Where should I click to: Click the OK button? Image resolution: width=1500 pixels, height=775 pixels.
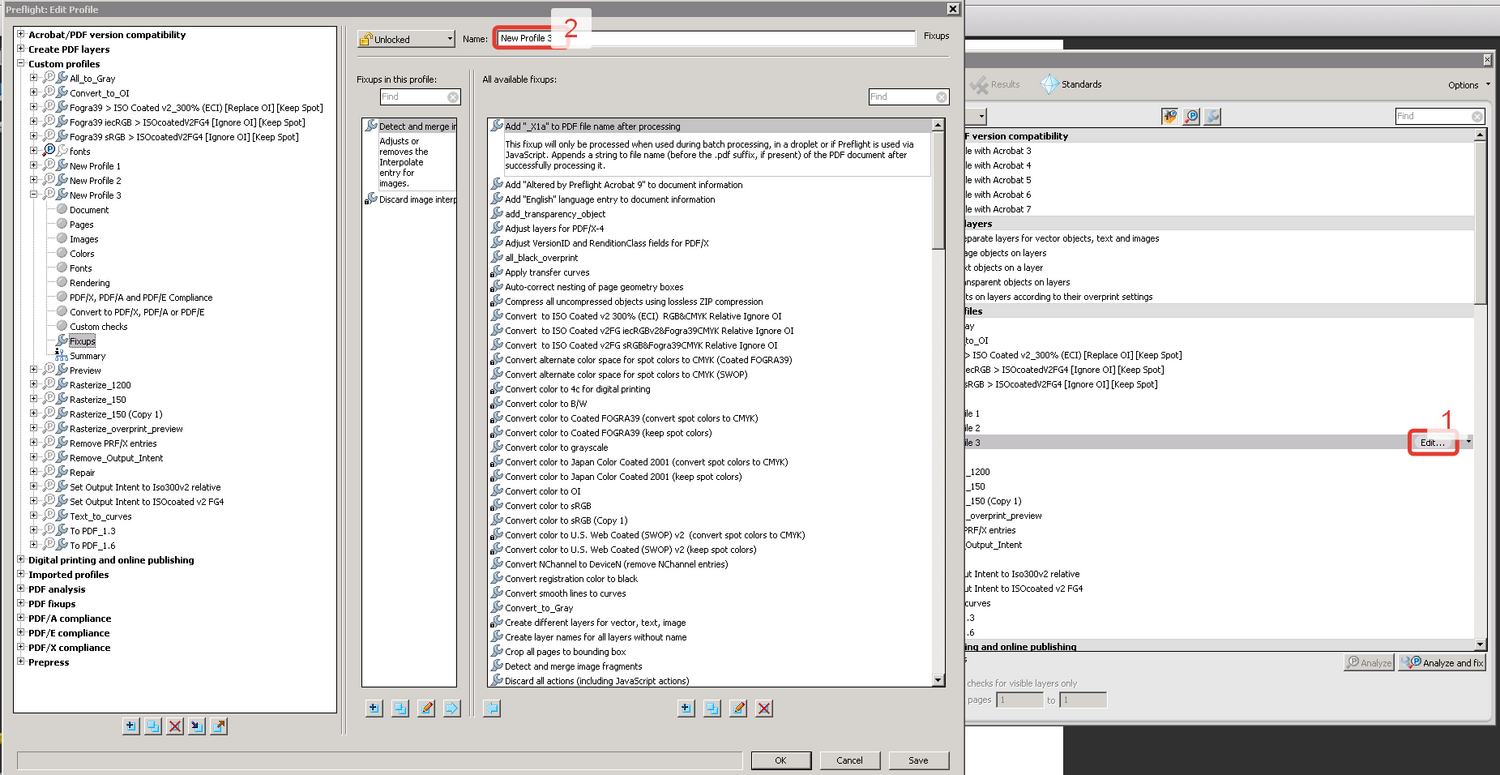pyautogui.click(x=780, y=760)
